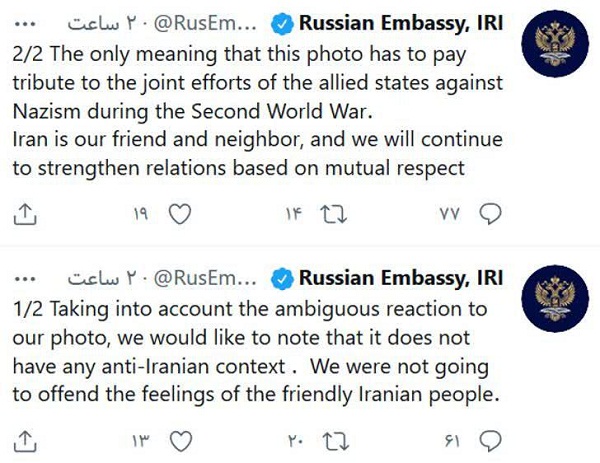The image size is (600, 463).
Task: Open Russian Embassy, IRI name on top tweet
Action: tap(401, 23)
